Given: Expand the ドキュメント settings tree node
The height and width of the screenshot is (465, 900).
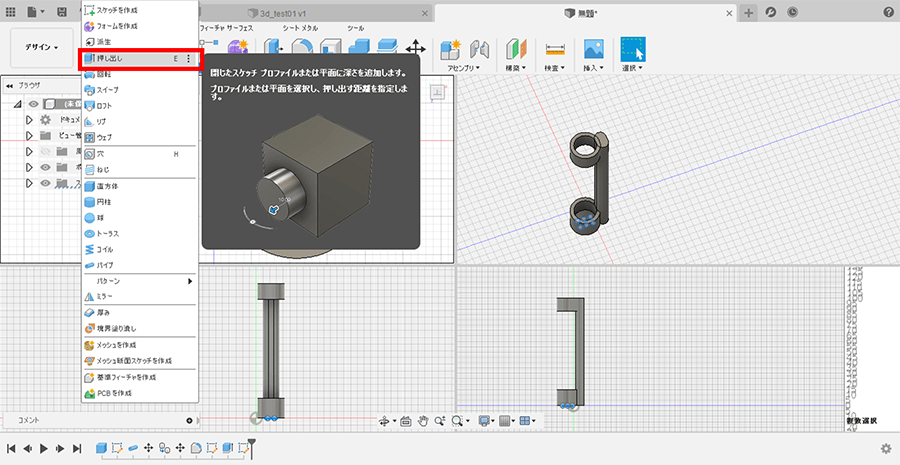Looking at the screenshot, I should 29,120.
